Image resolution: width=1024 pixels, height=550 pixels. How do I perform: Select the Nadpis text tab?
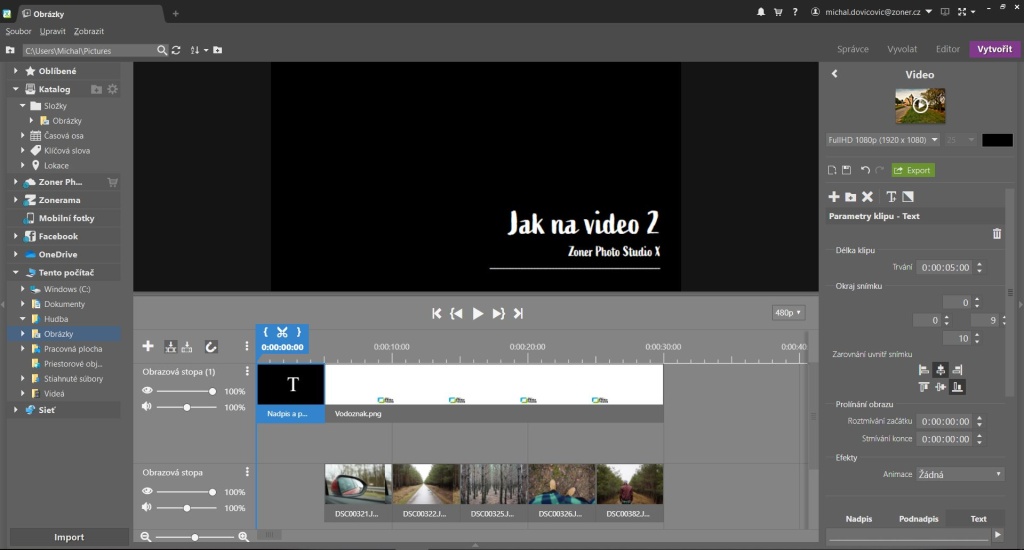[859, 519]
